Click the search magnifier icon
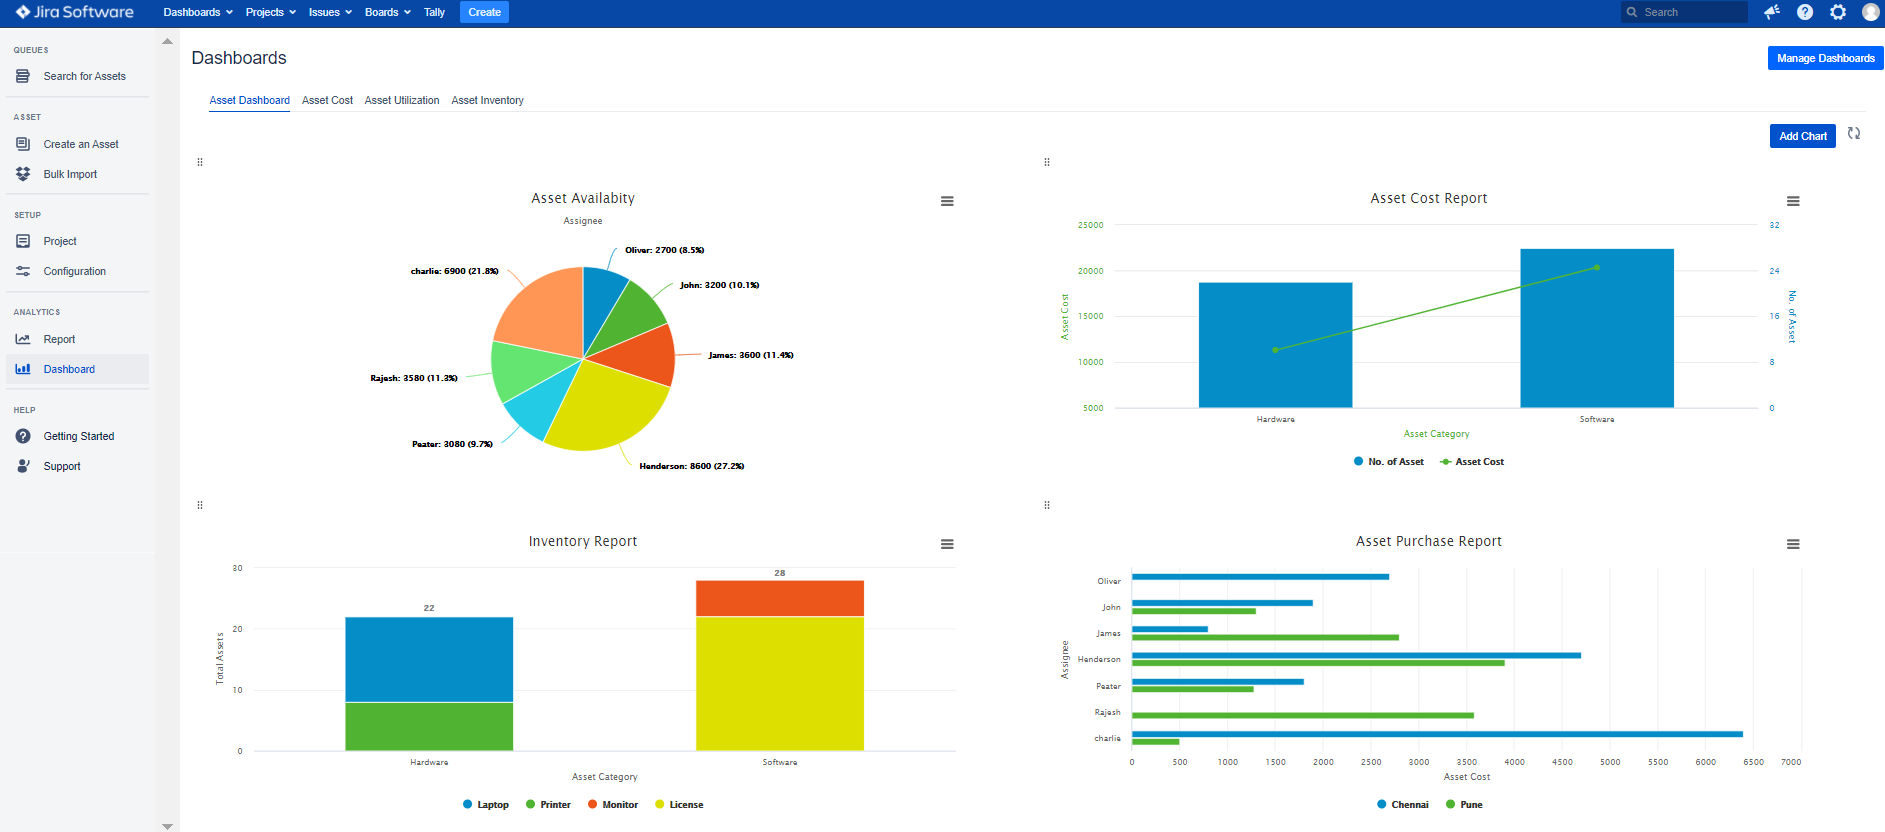Image resolution: width=1885 pixels, height=832 pixels. 1632,12
